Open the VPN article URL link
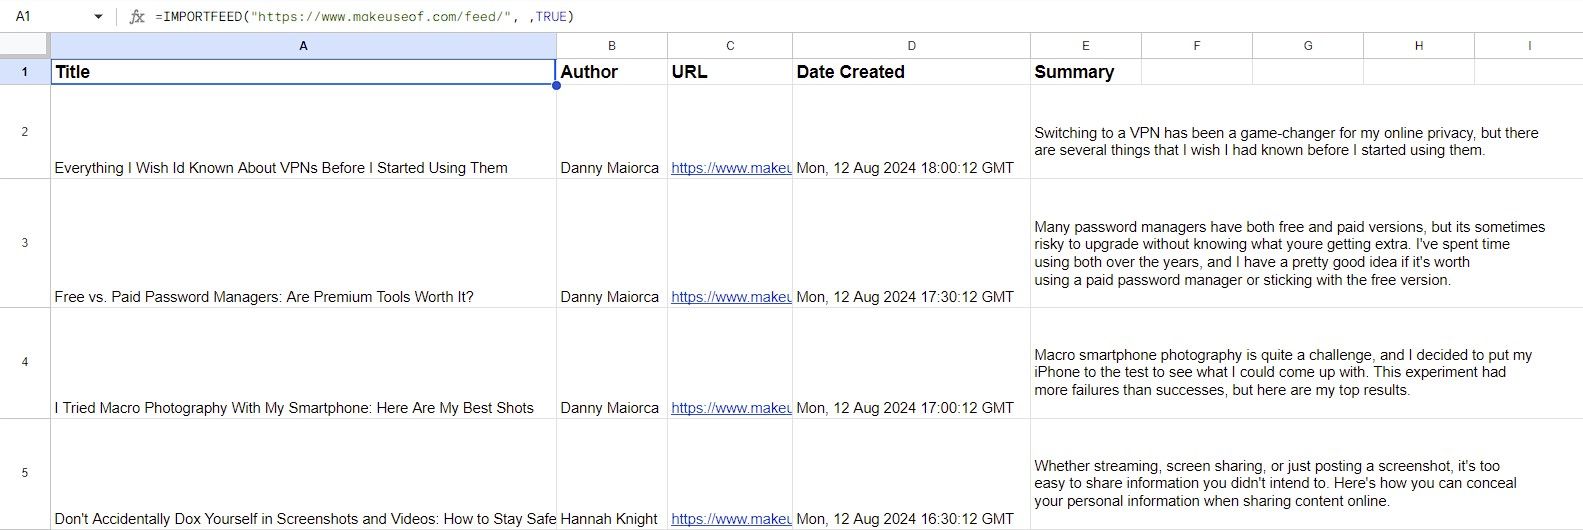 coord(730,168)
